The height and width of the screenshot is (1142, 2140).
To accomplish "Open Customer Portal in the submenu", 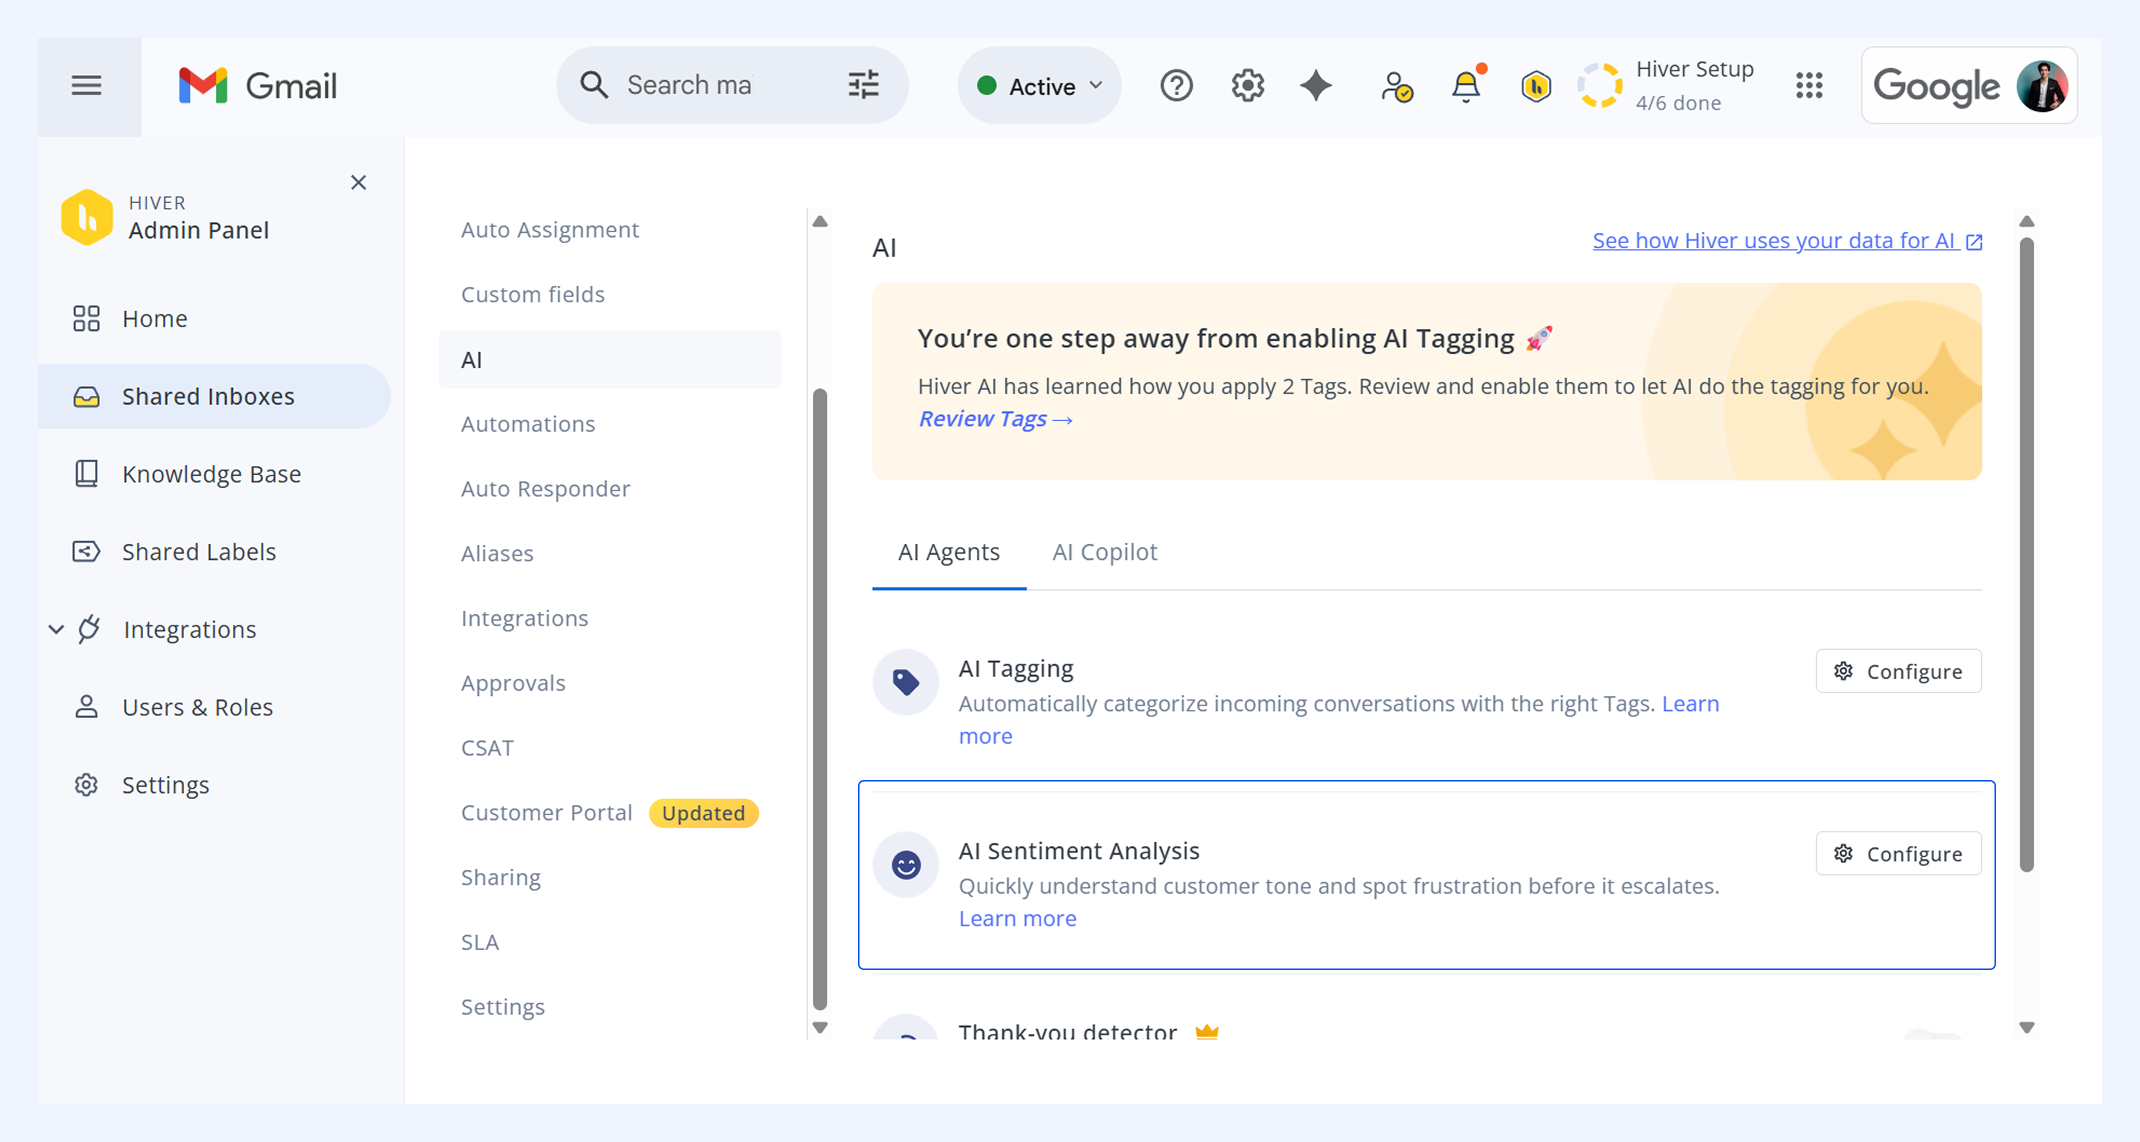I will point(547,813).
